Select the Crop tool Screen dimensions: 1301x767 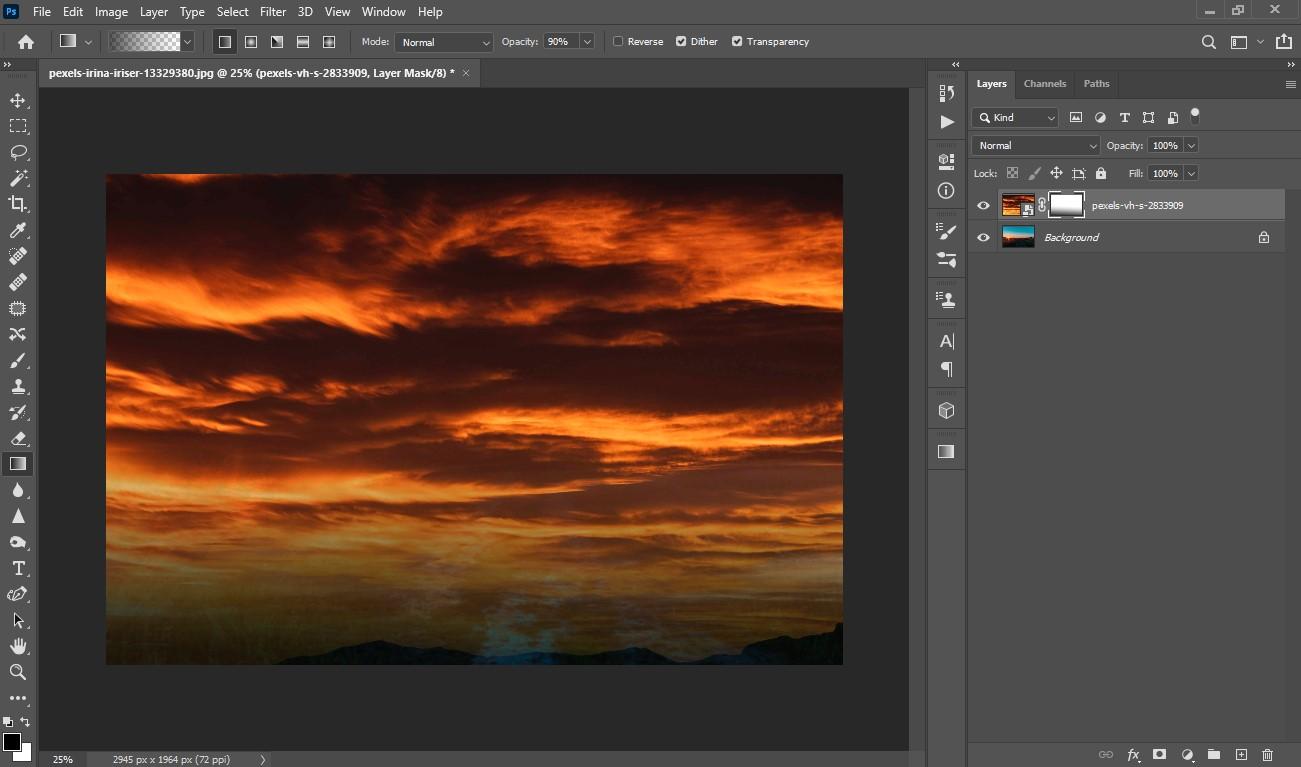tap(18, 204)
